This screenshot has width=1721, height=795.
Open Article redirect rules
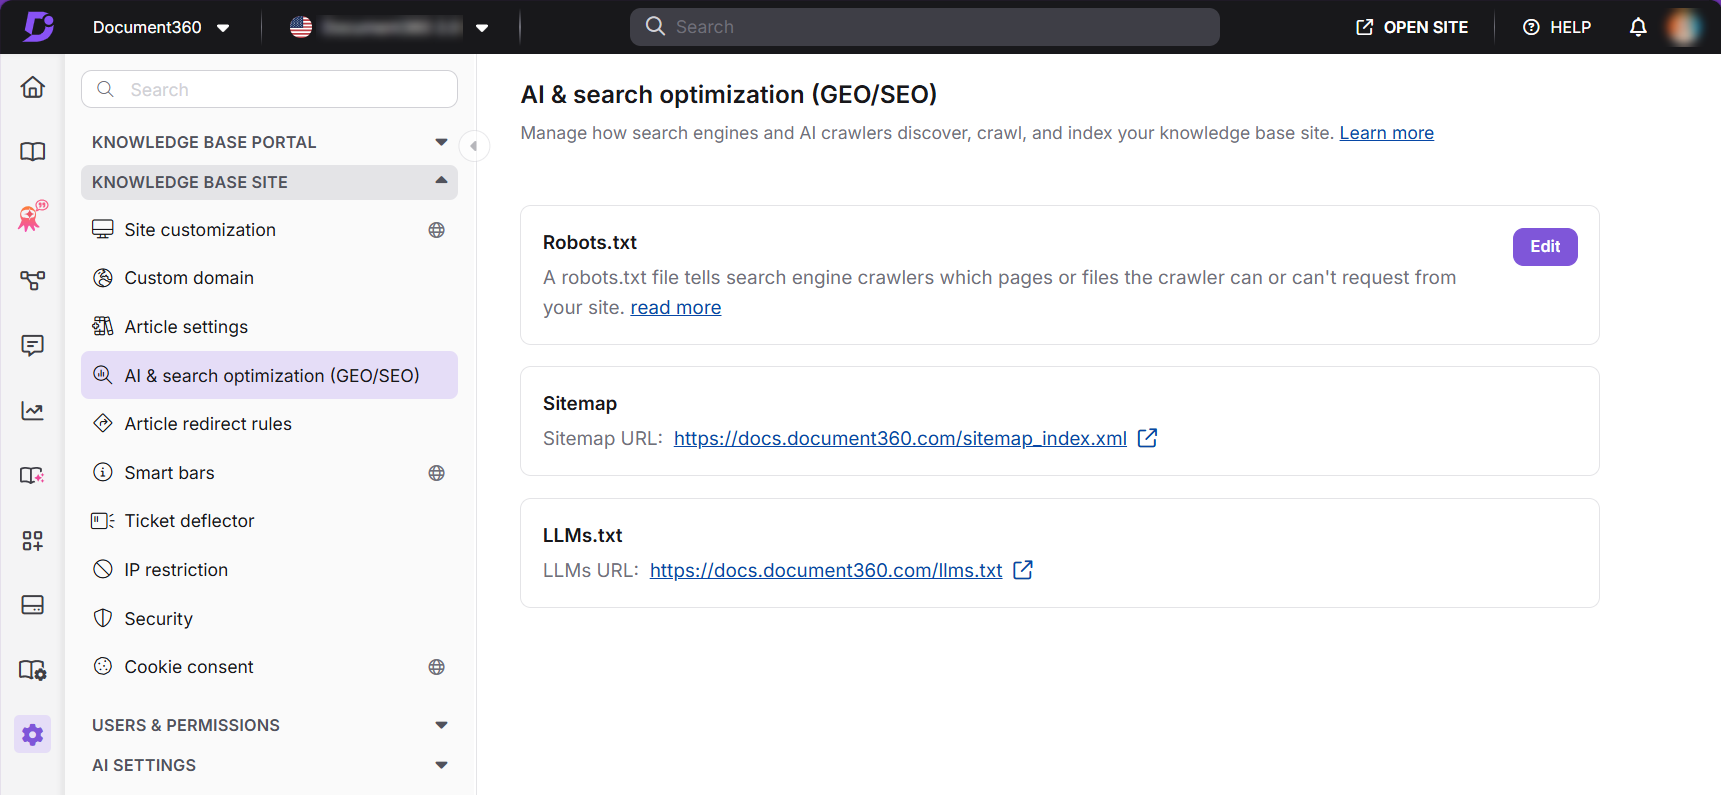pyautogui.click(x=269, y=424)
